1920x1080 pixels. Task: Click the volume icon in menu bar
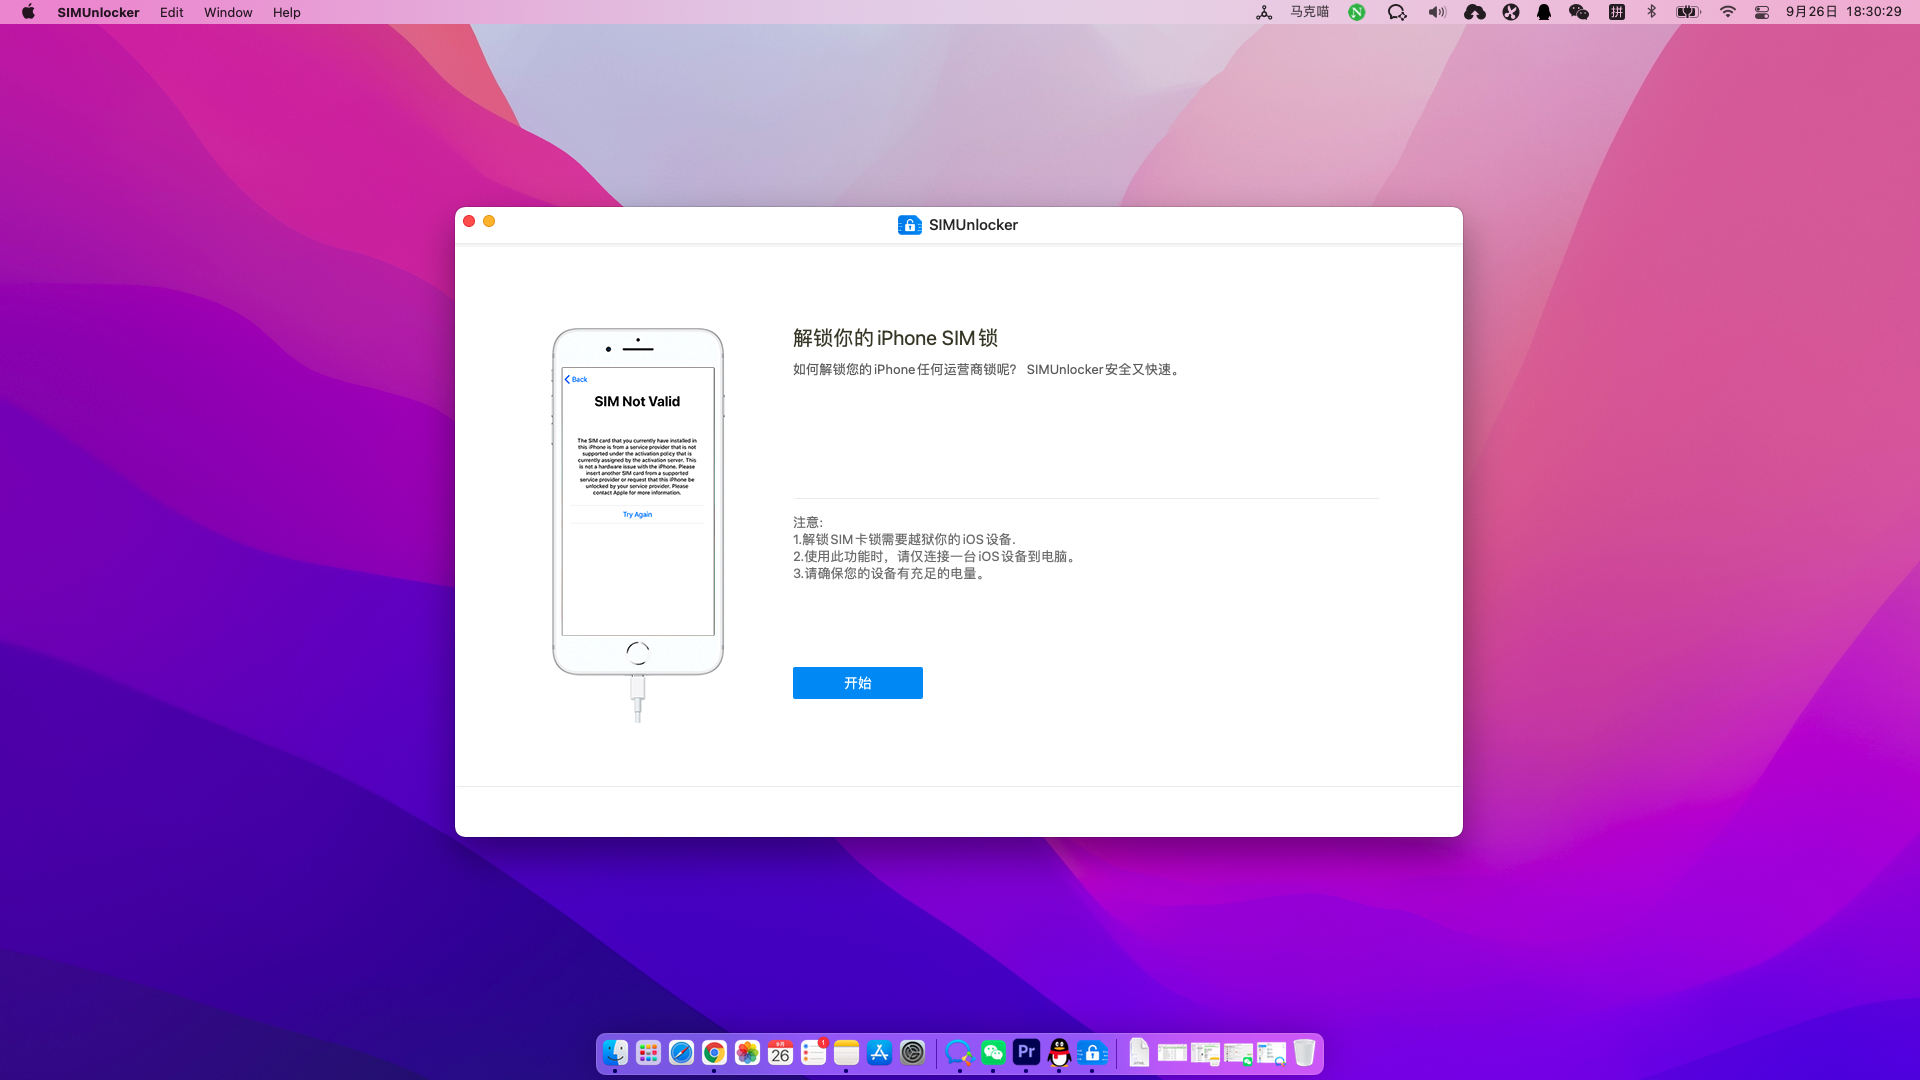tap(1437, 12)
